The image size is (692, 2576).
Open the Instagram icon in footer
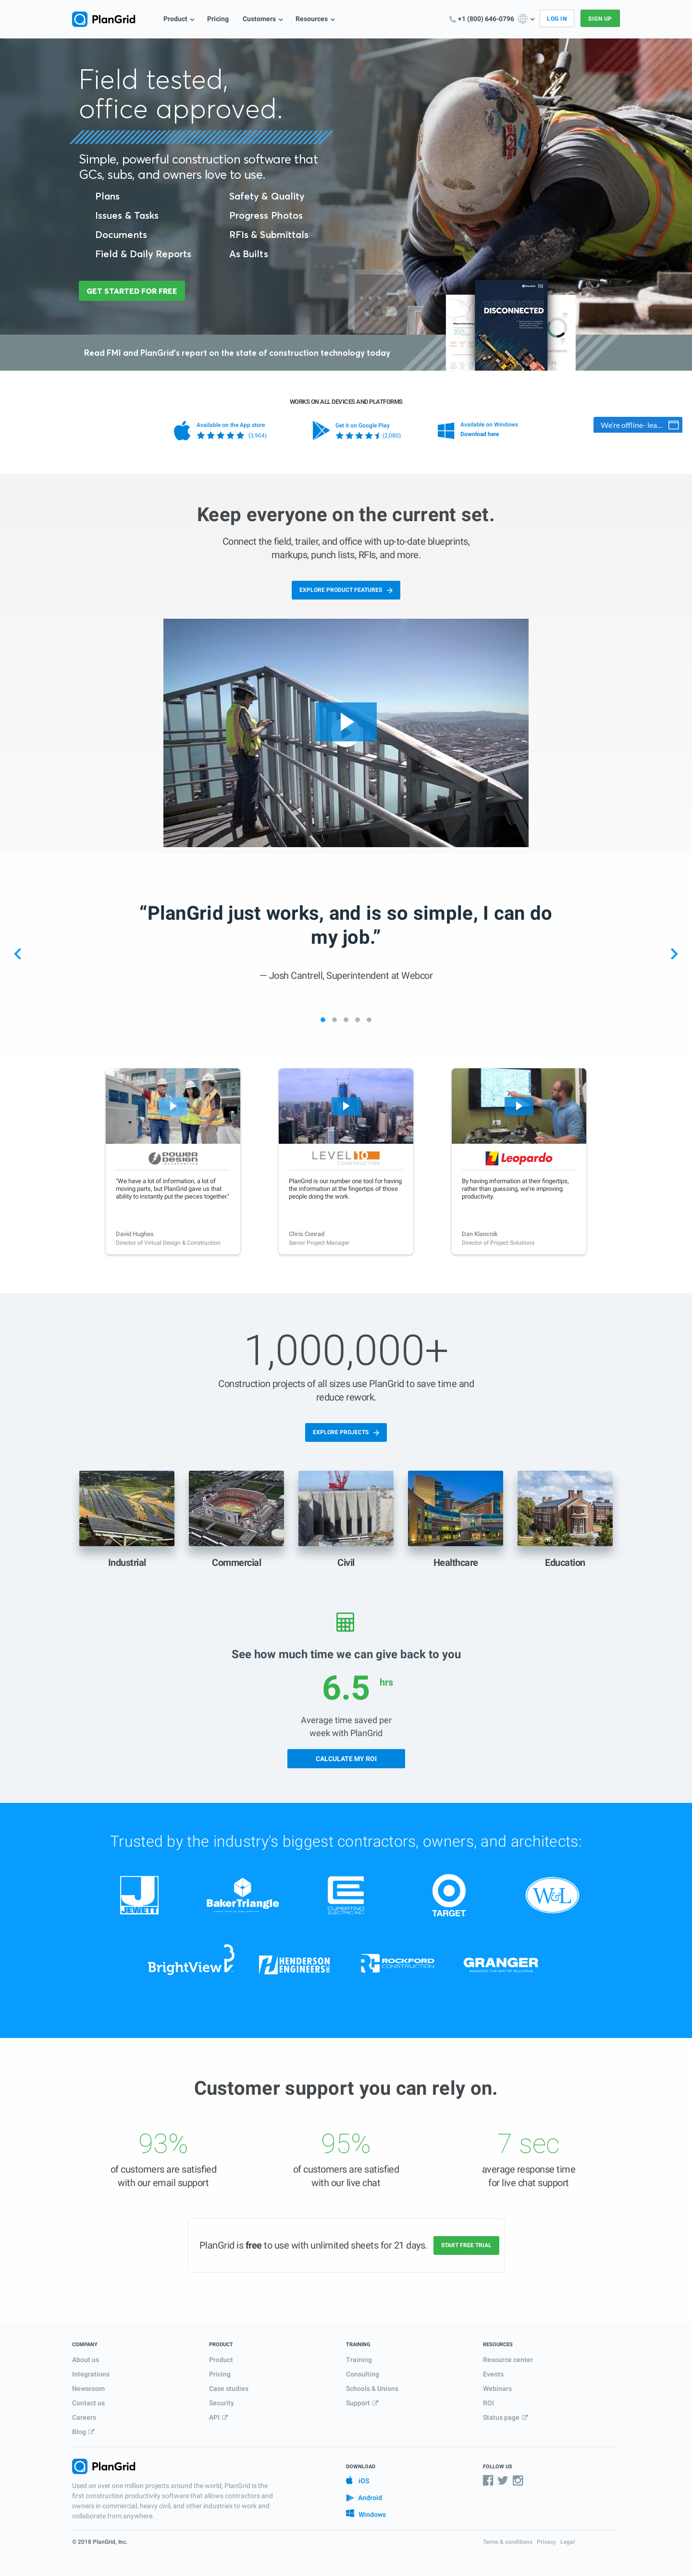518,2480
